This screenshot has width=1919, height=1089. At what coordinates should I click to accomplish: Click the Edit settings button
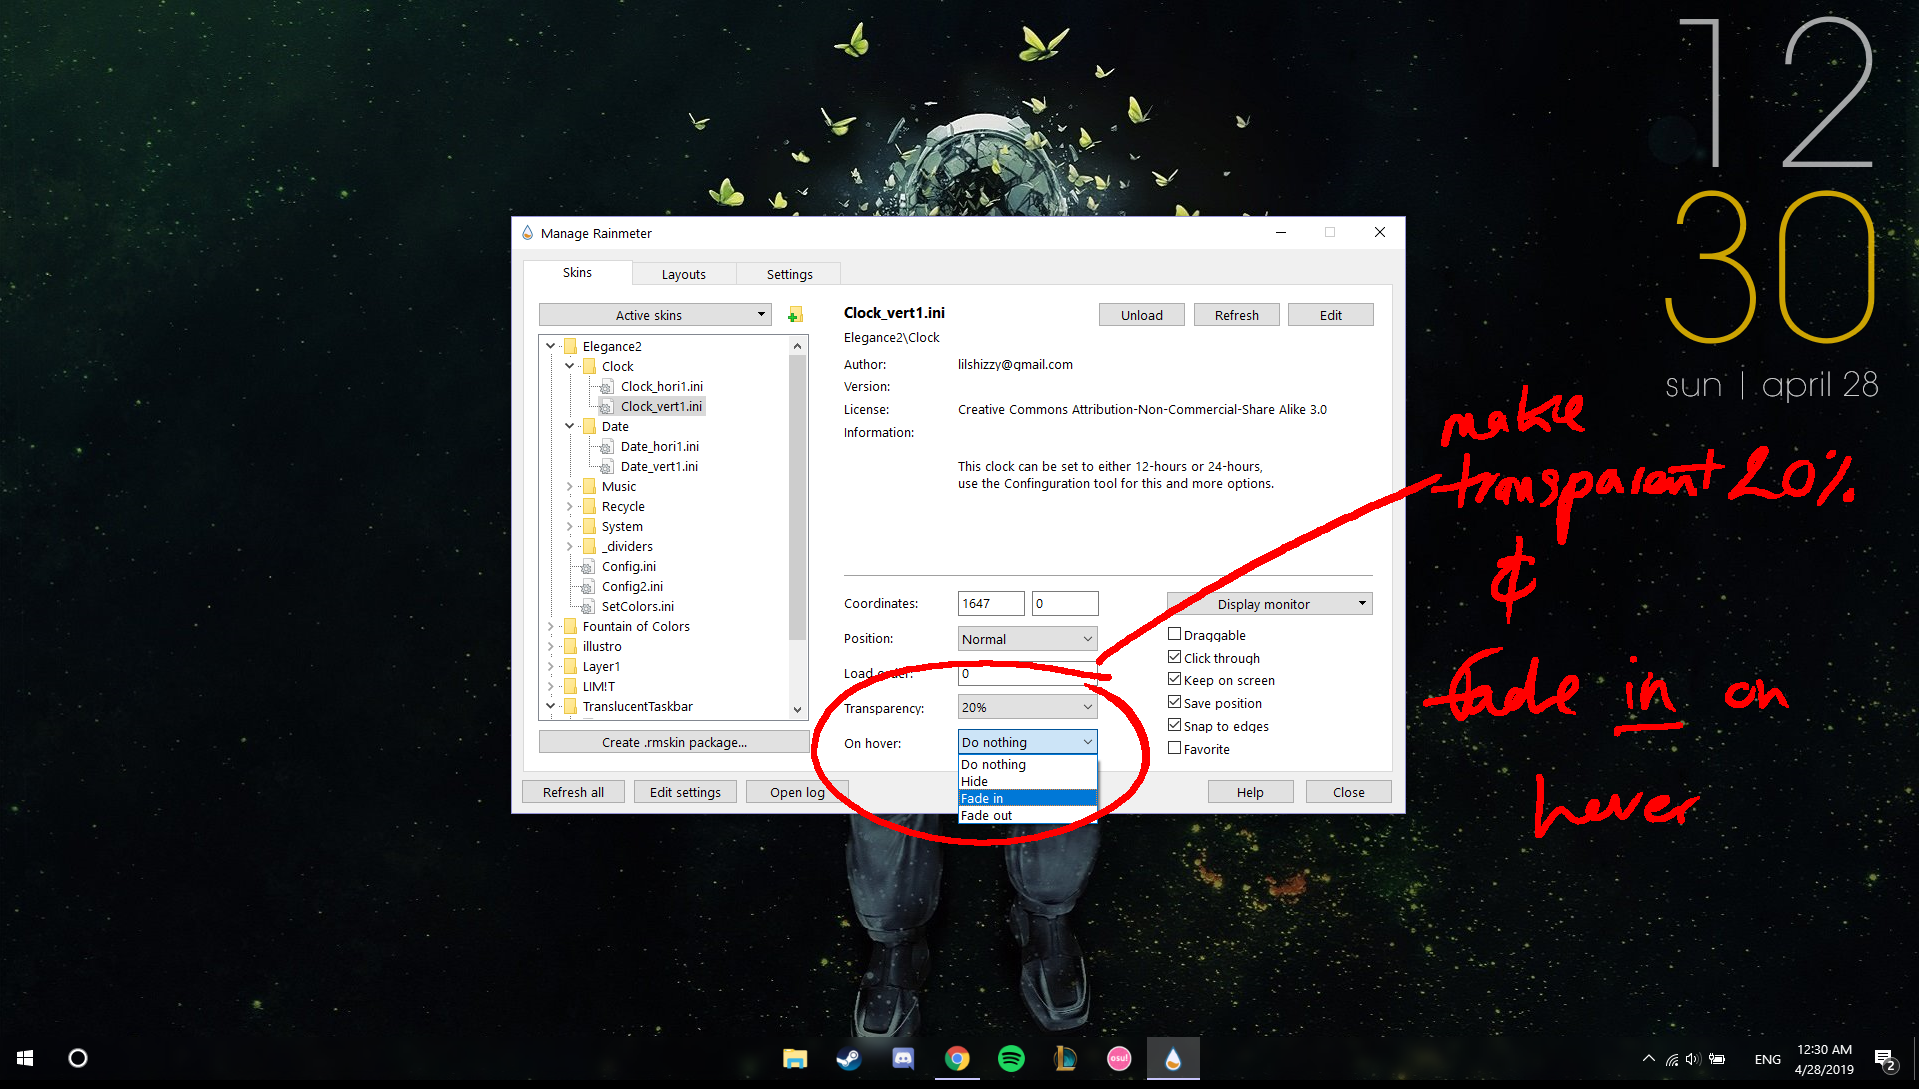click(x=685, y=792)
